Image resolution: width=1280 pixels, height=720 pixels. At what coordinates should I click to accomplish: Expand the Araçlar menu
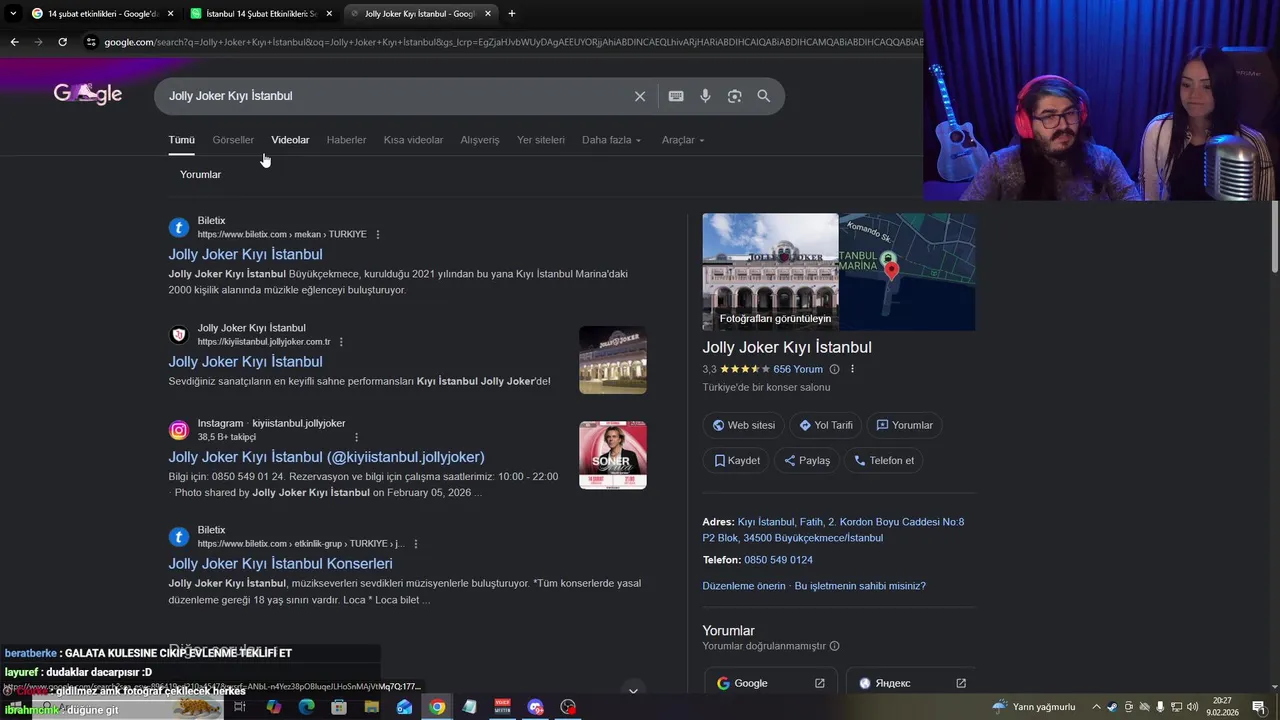[x=683, y=140]
